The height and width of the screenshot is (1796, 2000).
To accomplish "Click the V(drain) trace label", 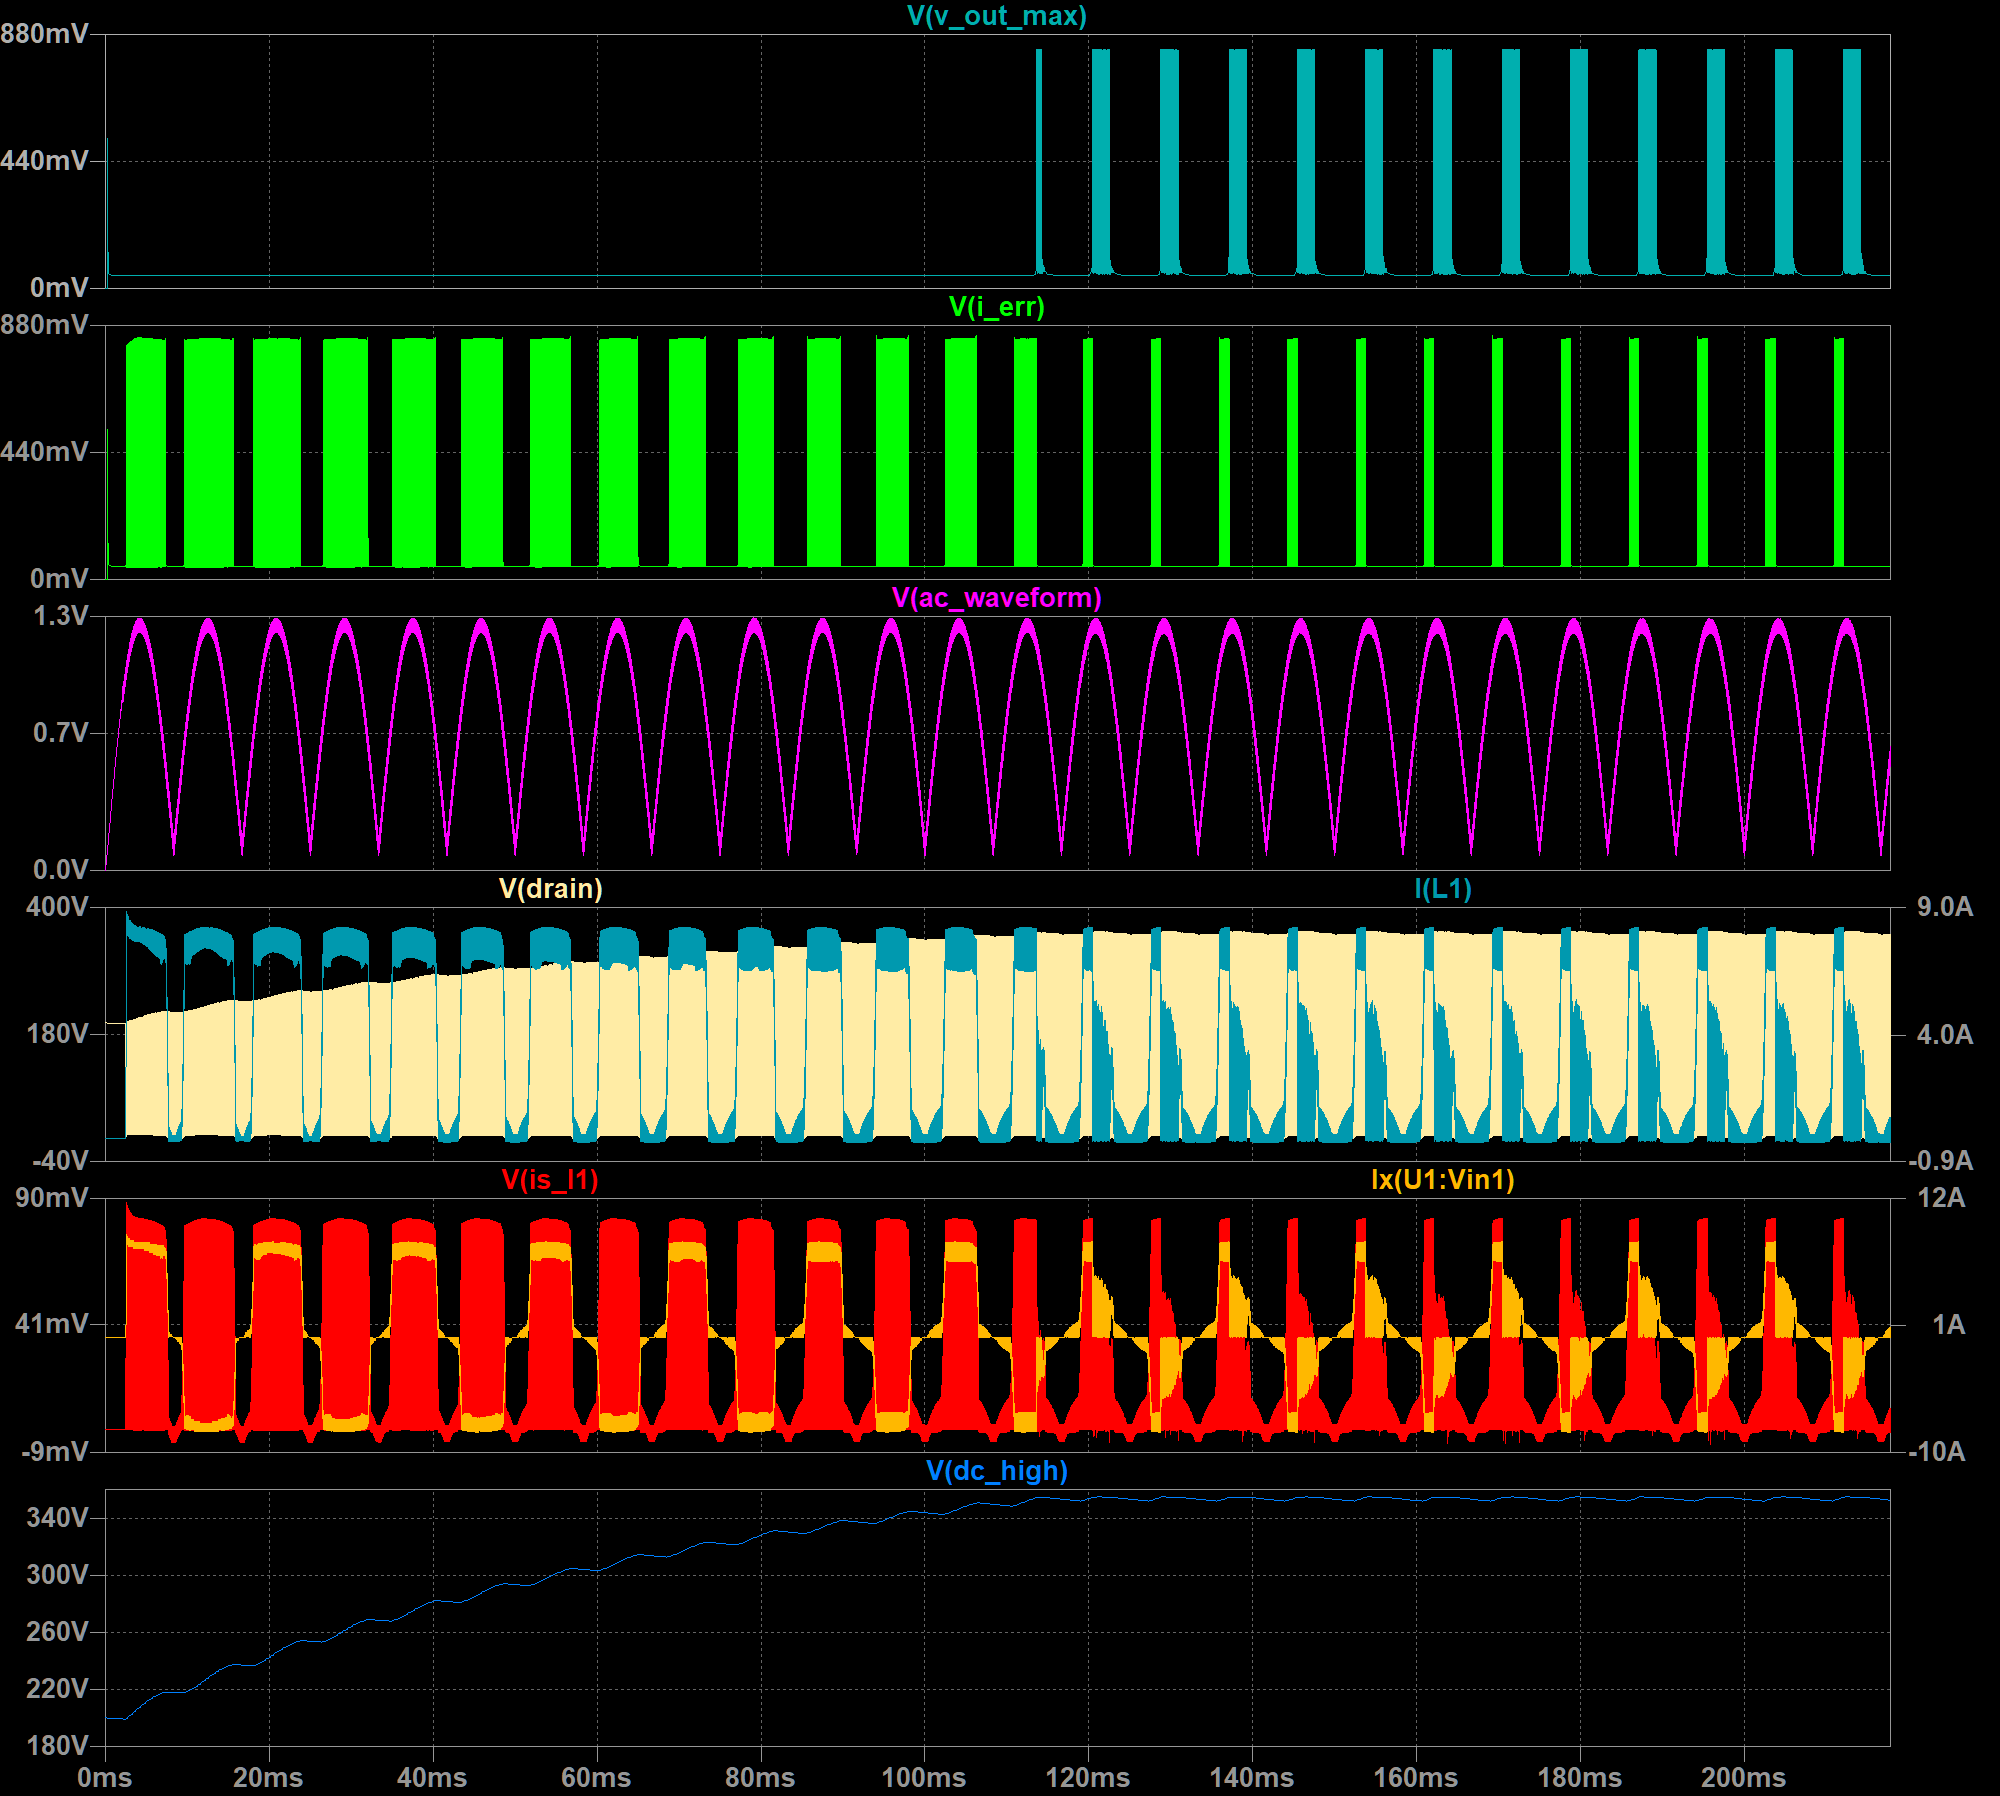I will [x=550, y=889].
